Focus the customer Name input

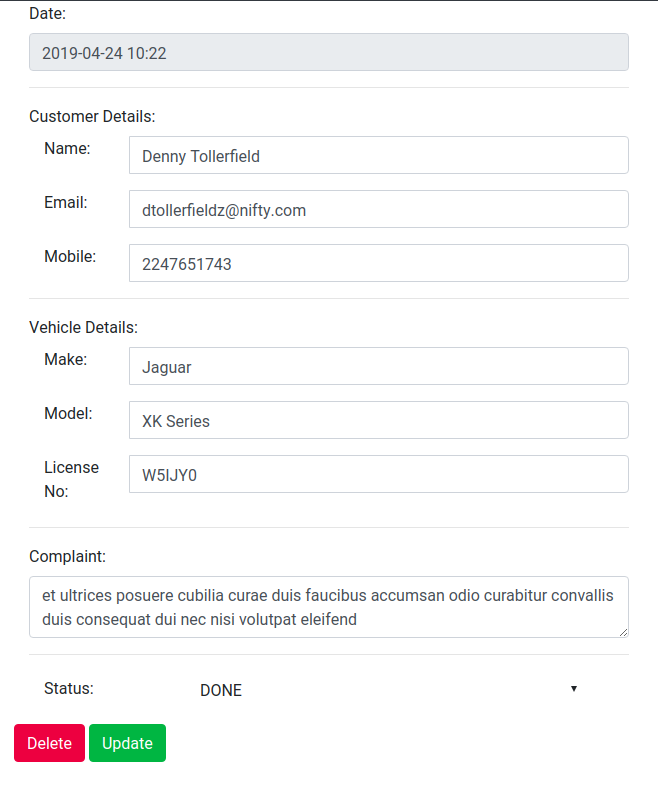(378, 155)
